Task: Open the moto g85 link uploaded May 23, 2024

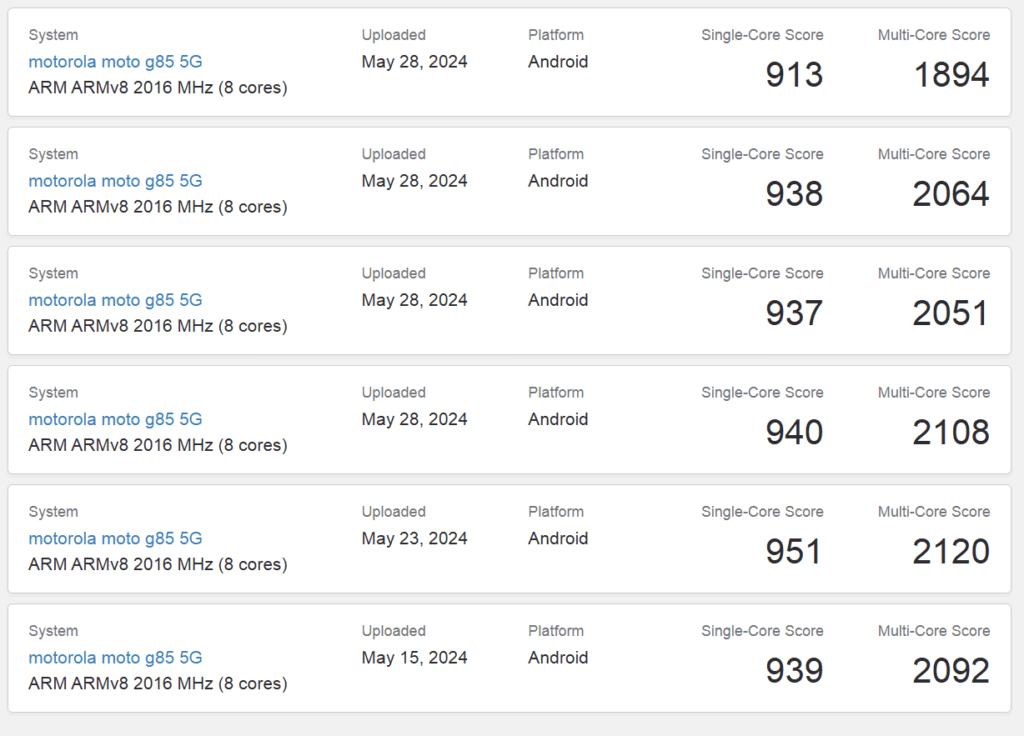Action: [x=115, y=538]
